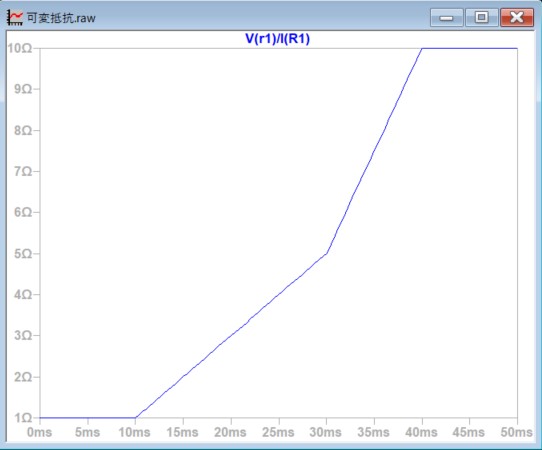Select the V(r1)/I(R1) trace label
542x450 pixels.
point(277,38)
